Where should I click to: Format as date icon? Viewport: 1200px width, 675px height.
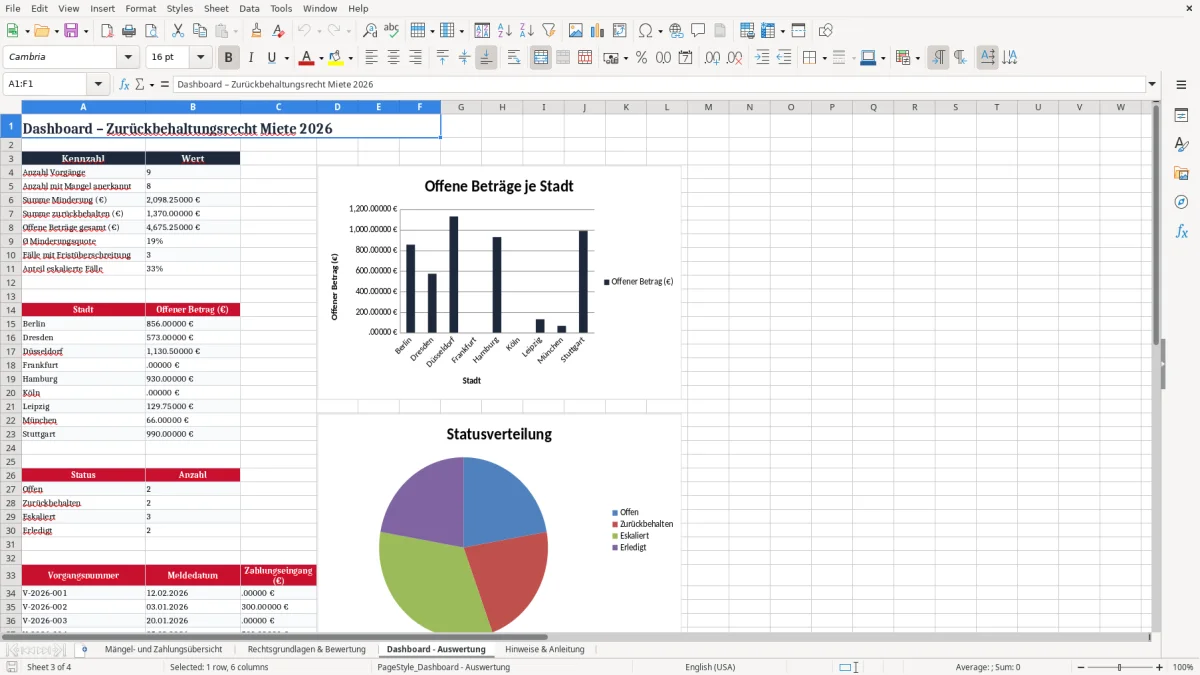pyautogui.click(x=686, y=58)
